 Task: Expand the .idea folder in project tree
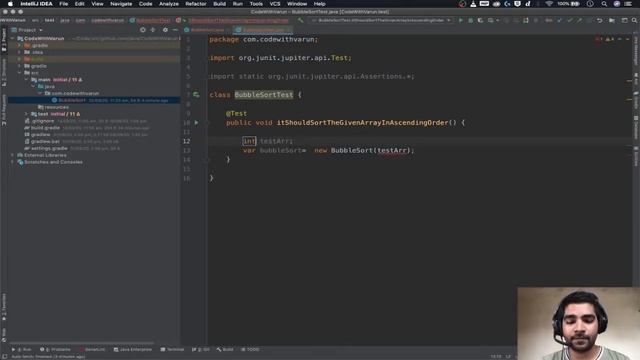(x=19, y=52)
